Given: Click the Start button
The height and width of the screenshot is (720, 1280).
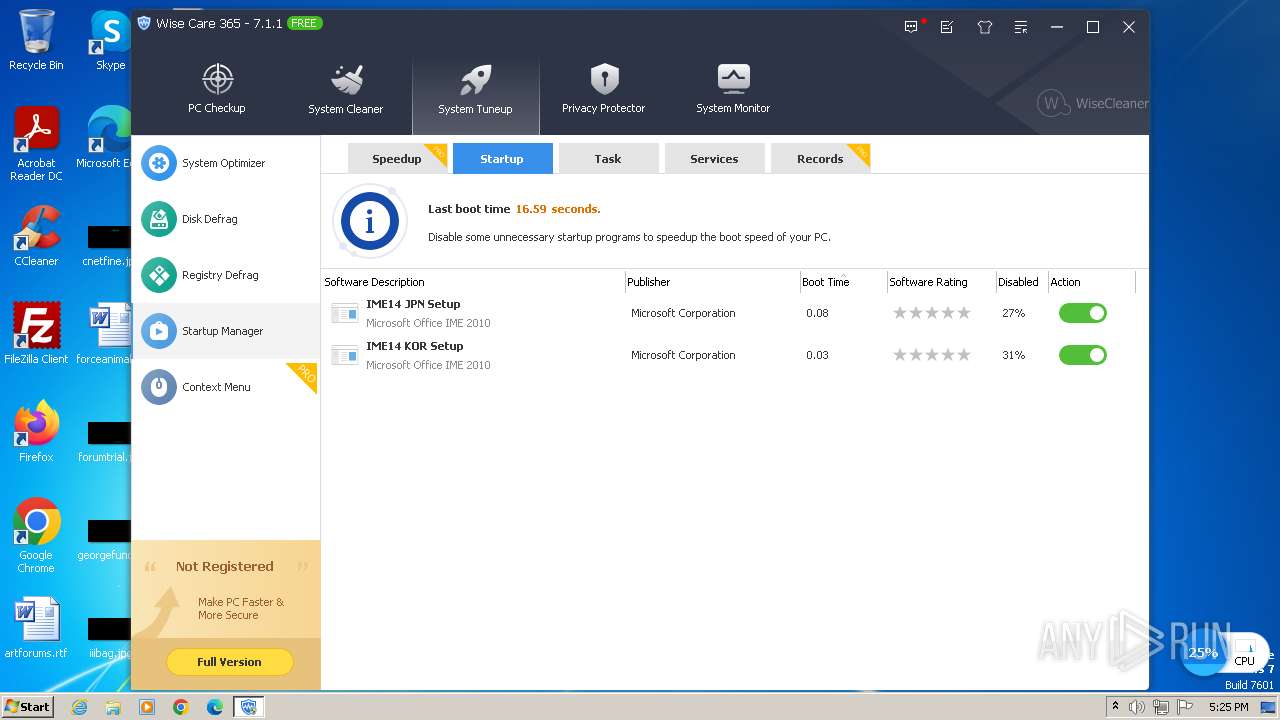Looking at the screenshot, I should tap(28, 707).
